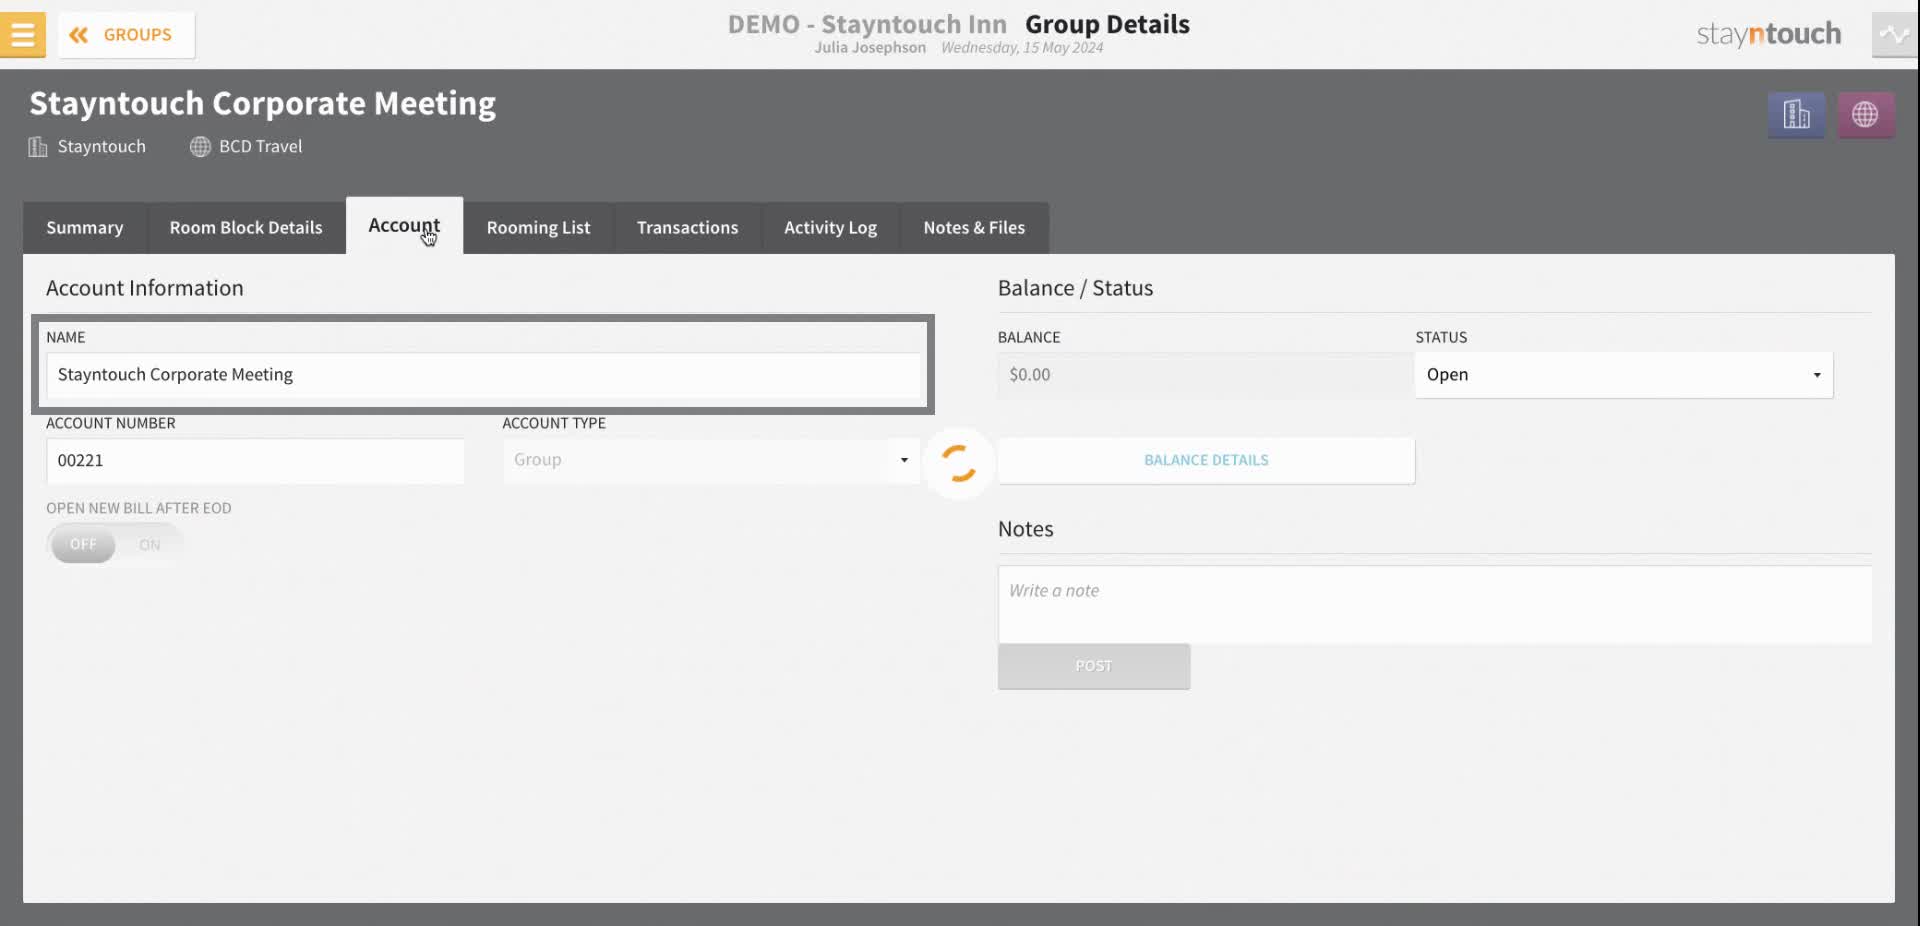Click the Stayntouch Corporate Meeting title
The height and width of the screenshot is (926, 1920).
point(262,104)
